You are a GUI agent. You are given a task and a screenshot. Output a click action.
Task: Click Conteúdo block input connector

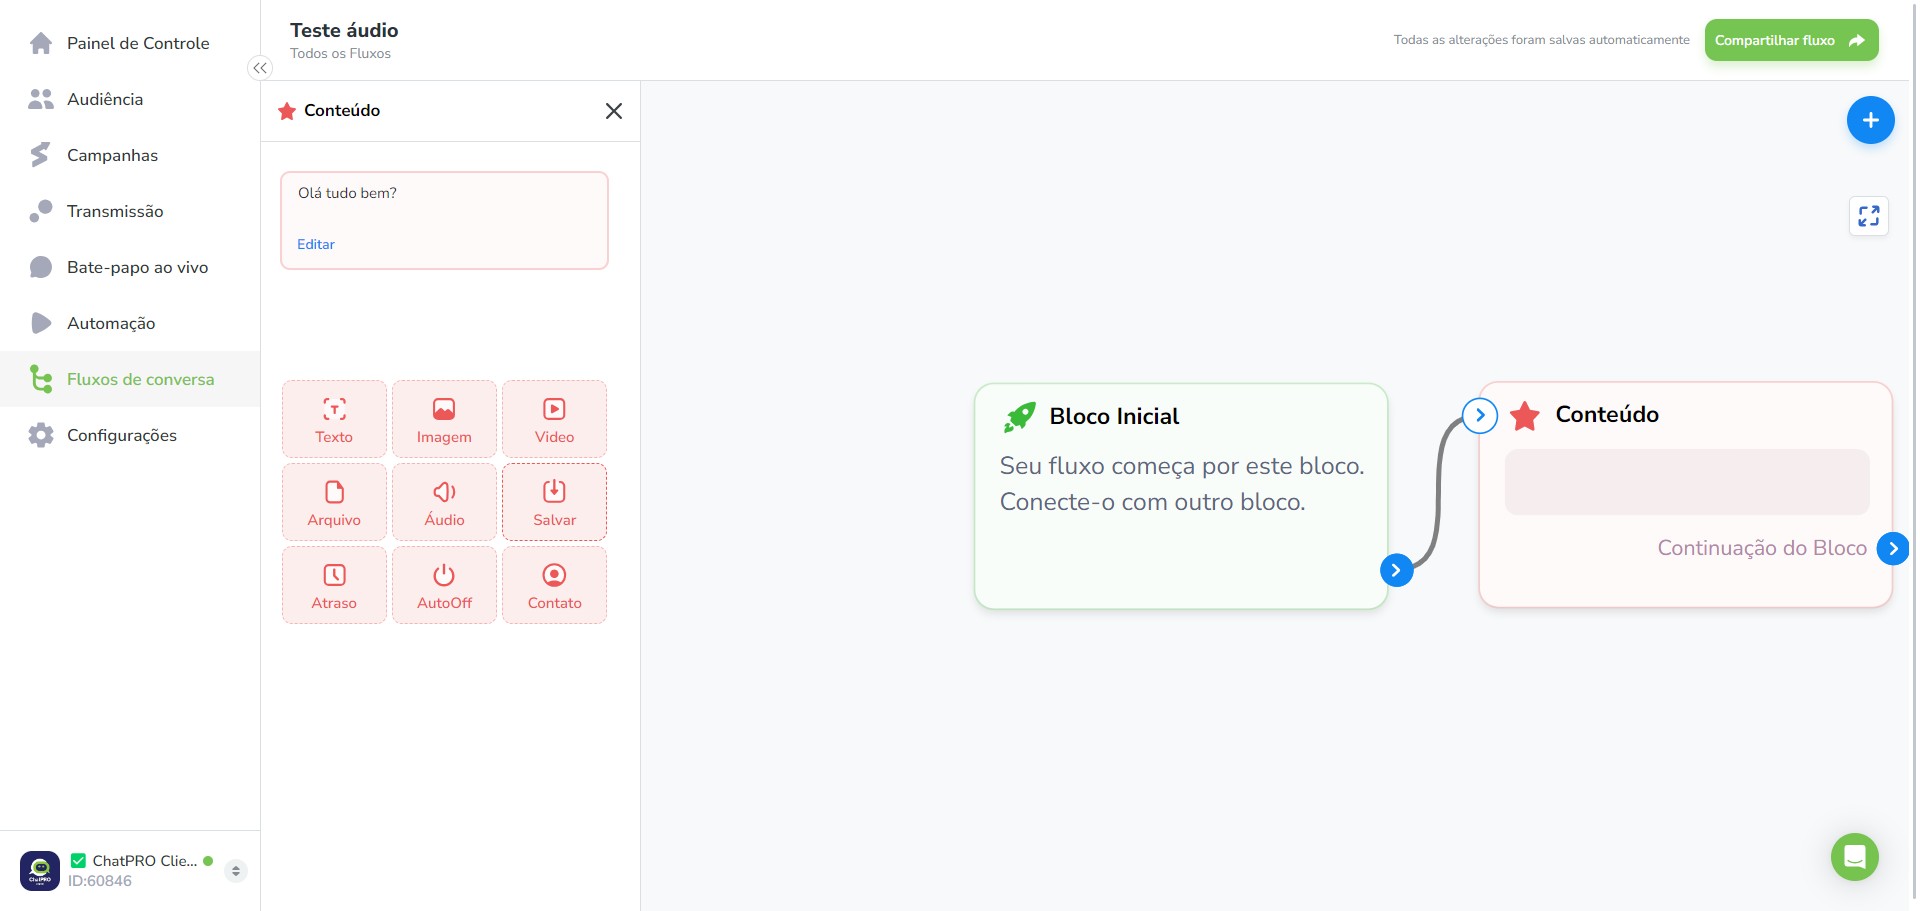1480,415
